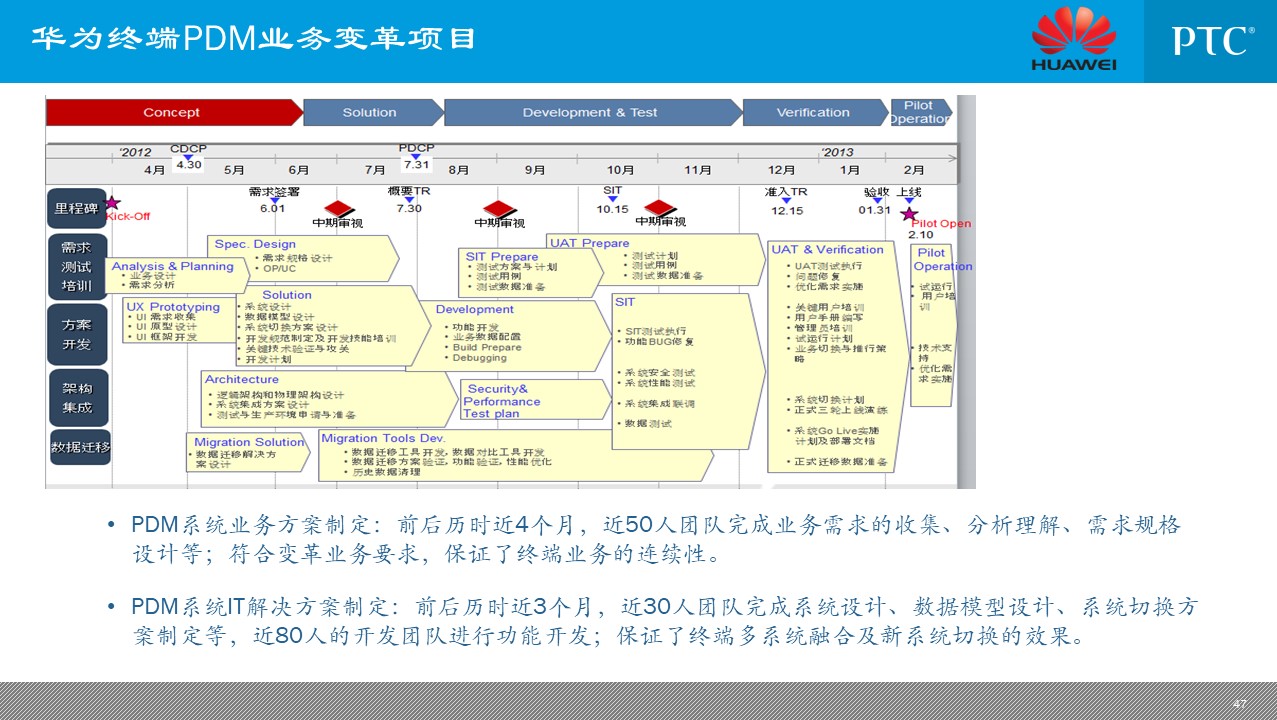Select the red Concept phase arrow
Viewport: 1277px width, 720px height.
172,113
